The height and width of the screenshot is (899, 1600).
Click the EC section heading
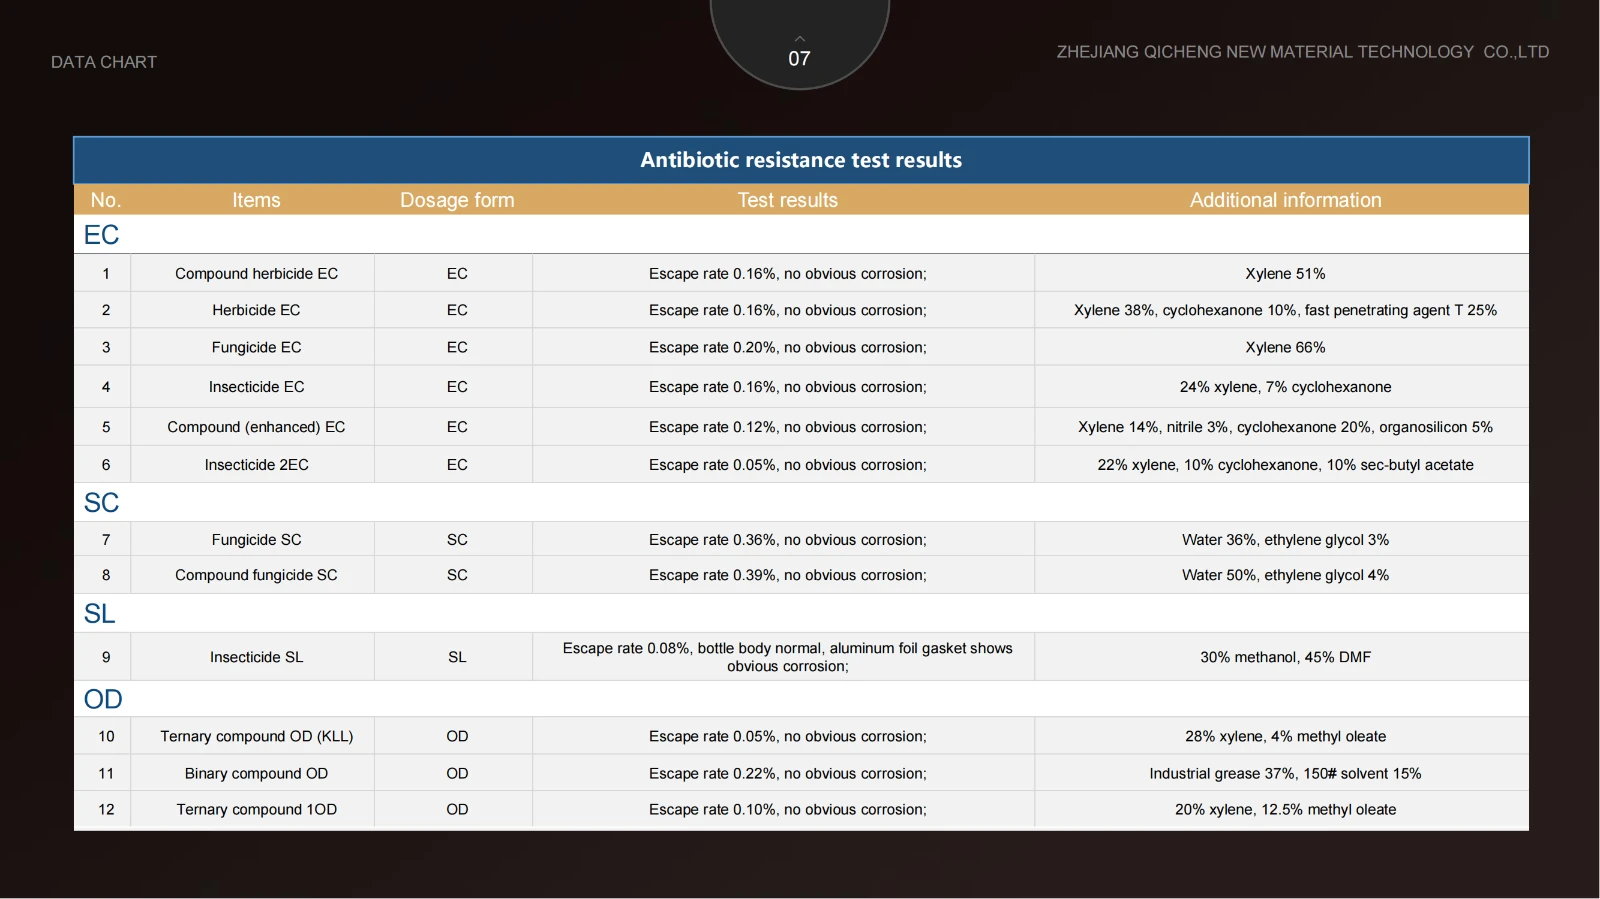[x=101, y=235]
